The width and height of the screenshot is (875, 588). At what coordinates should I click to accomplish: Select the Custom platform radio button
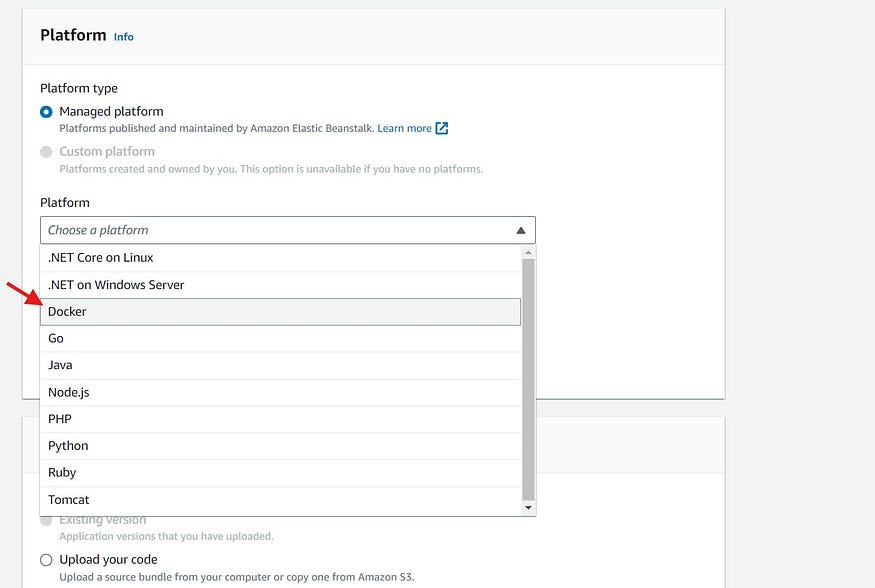click(x=46, y=152)
